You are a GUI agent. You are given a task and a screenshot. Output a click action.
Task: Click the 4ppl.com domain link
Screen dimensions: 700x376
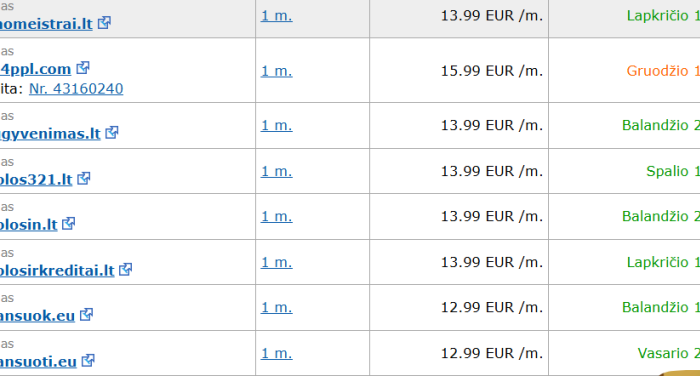point(35,69)
